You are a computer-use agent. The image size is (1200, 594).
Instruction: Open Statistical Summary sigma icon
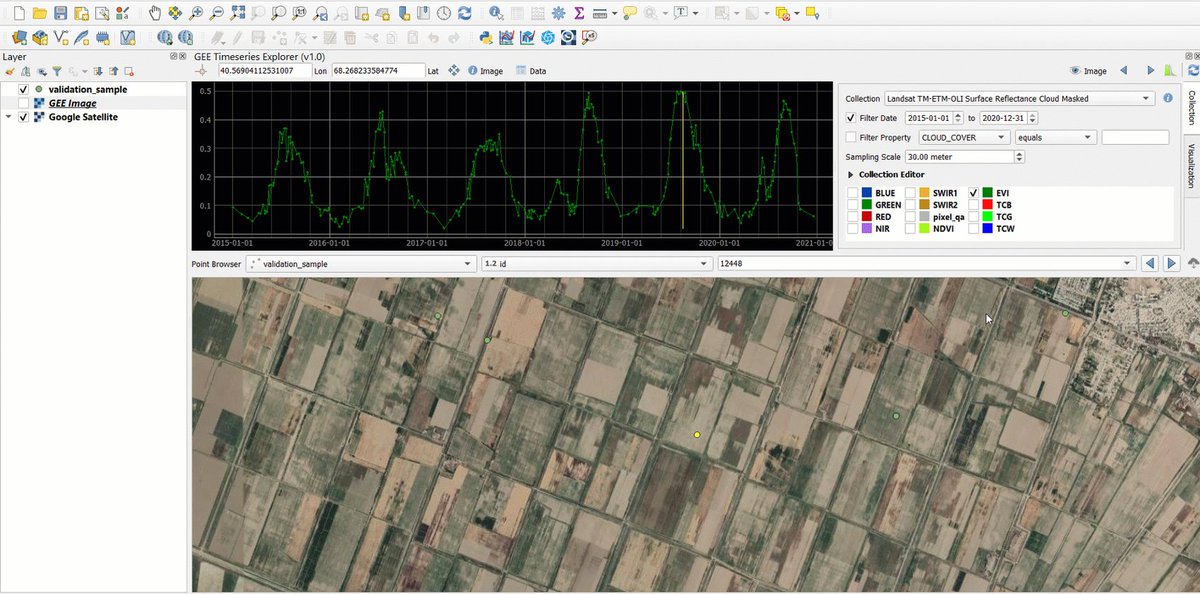(579, 13)
